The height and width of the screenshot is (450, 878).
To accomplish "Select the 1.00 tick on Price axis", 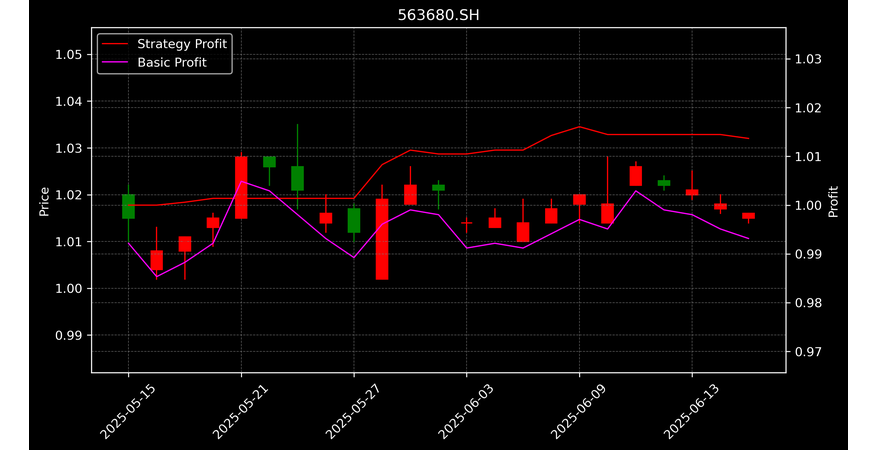I will click(69, 289).
